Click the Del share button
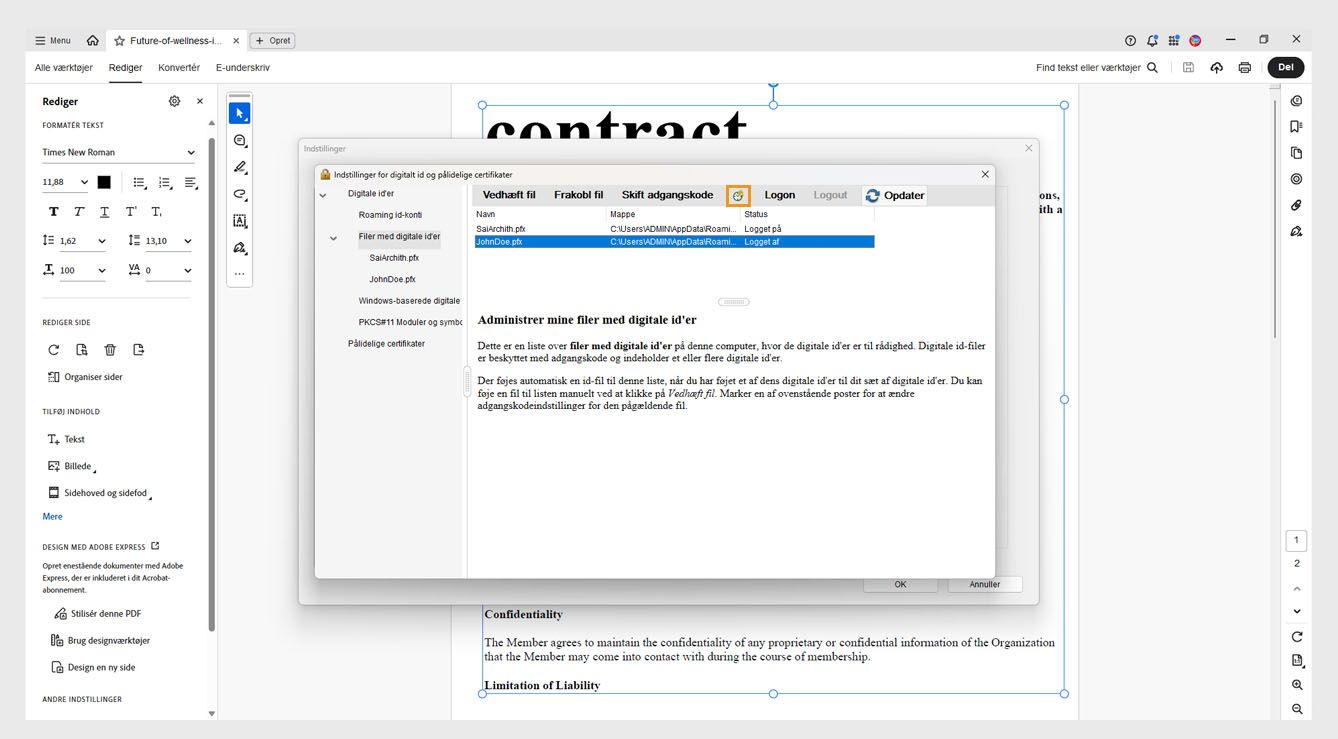 tap(1286, 68)
